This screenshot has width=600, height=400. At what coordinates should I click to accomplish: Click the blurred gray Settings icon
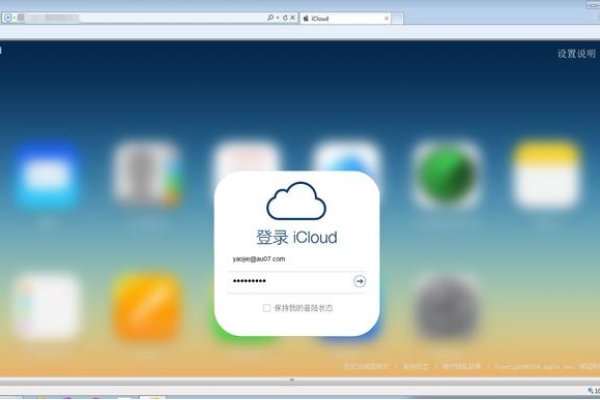click(x=446, y=306)
